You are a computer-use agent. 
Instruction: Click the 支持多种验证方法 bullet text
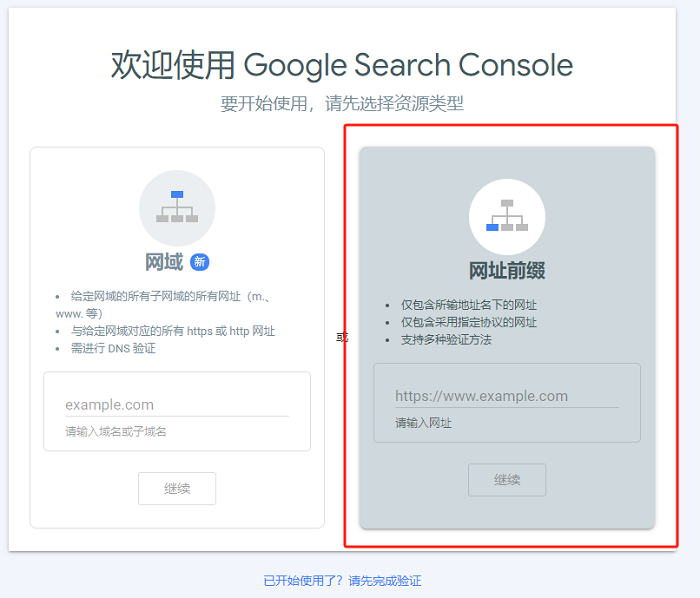[446, 340]
